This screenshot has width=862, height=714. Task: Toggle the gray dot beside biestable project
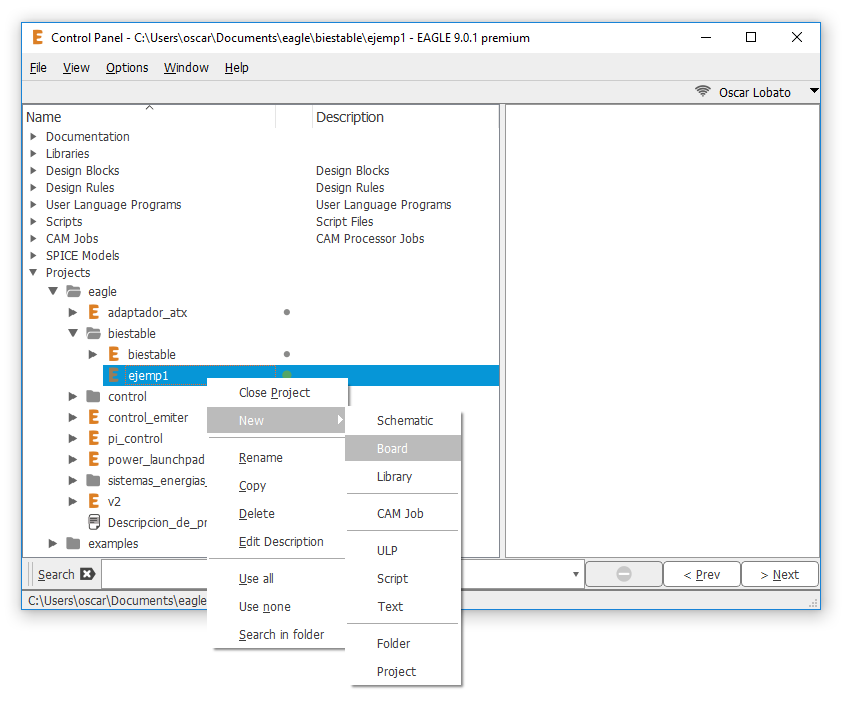[287, 354]
